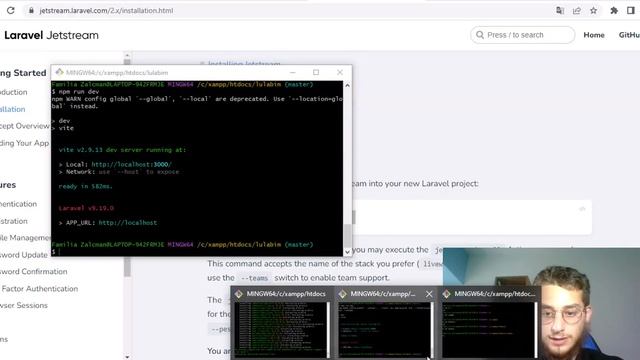
Task: Close the MINGW64 terminal window
Action: tap(340, 72)
